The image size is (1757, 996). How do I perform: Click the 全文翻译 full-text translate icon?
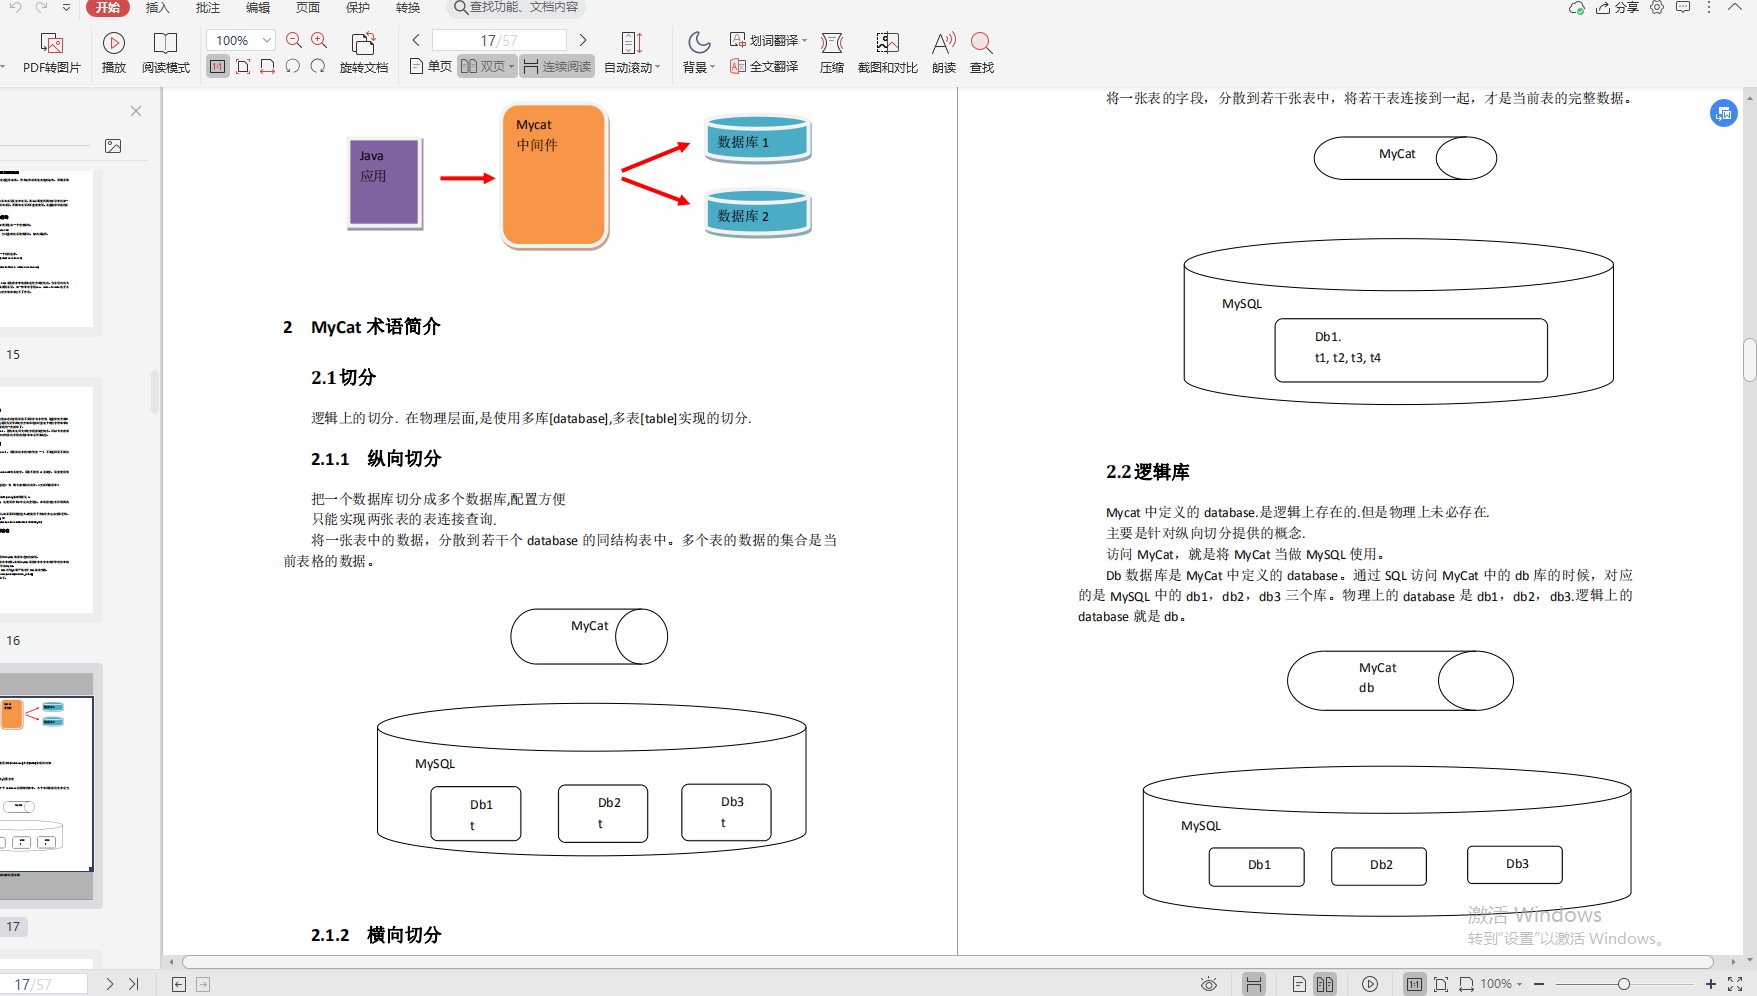point(763,67)
